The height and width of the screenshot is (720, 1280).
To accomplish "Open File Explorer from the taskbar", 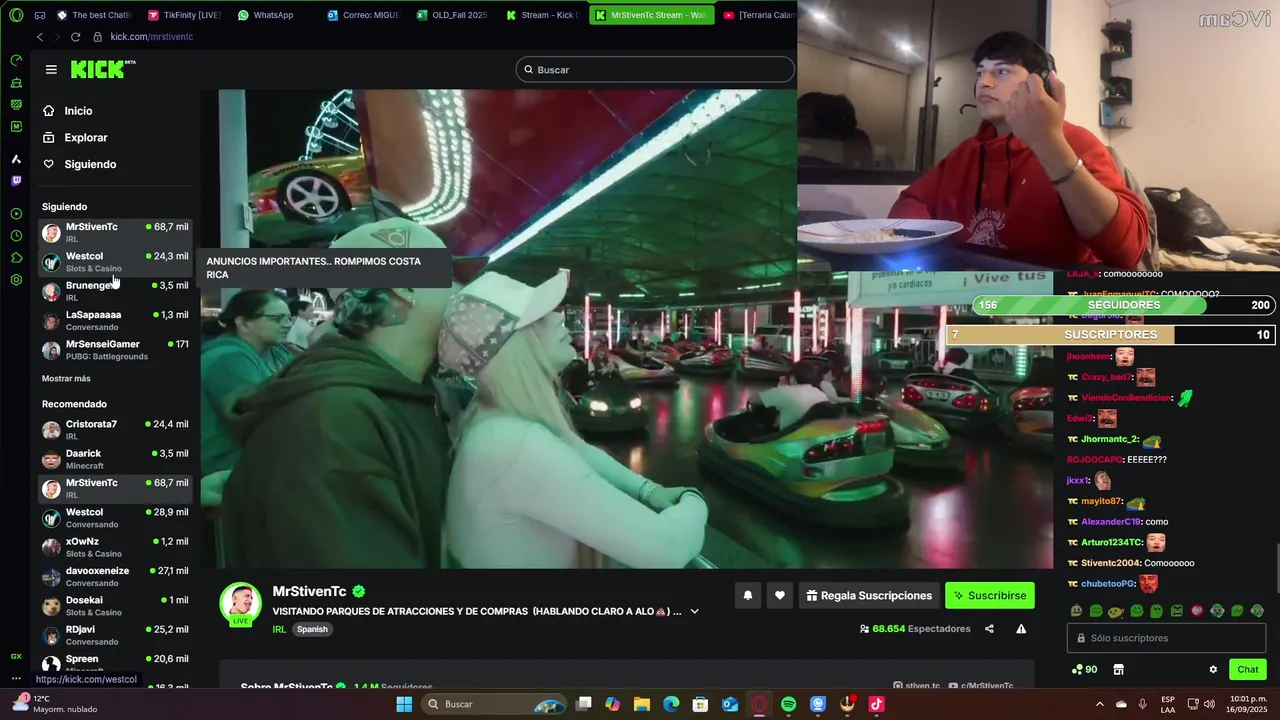I will point(642,704).
